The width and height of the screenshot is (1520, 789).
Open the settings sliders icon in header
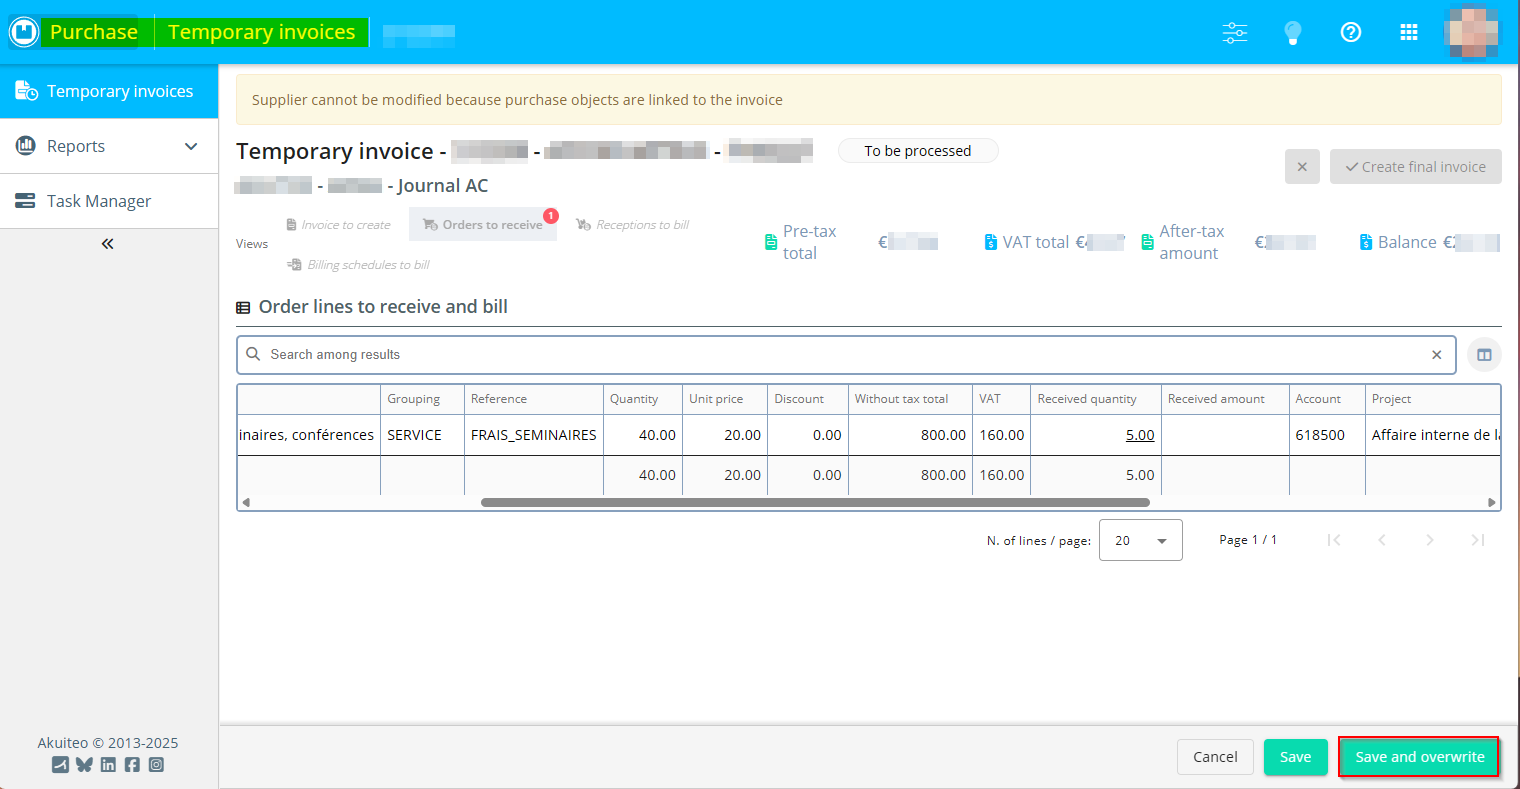pos(1235,32)
